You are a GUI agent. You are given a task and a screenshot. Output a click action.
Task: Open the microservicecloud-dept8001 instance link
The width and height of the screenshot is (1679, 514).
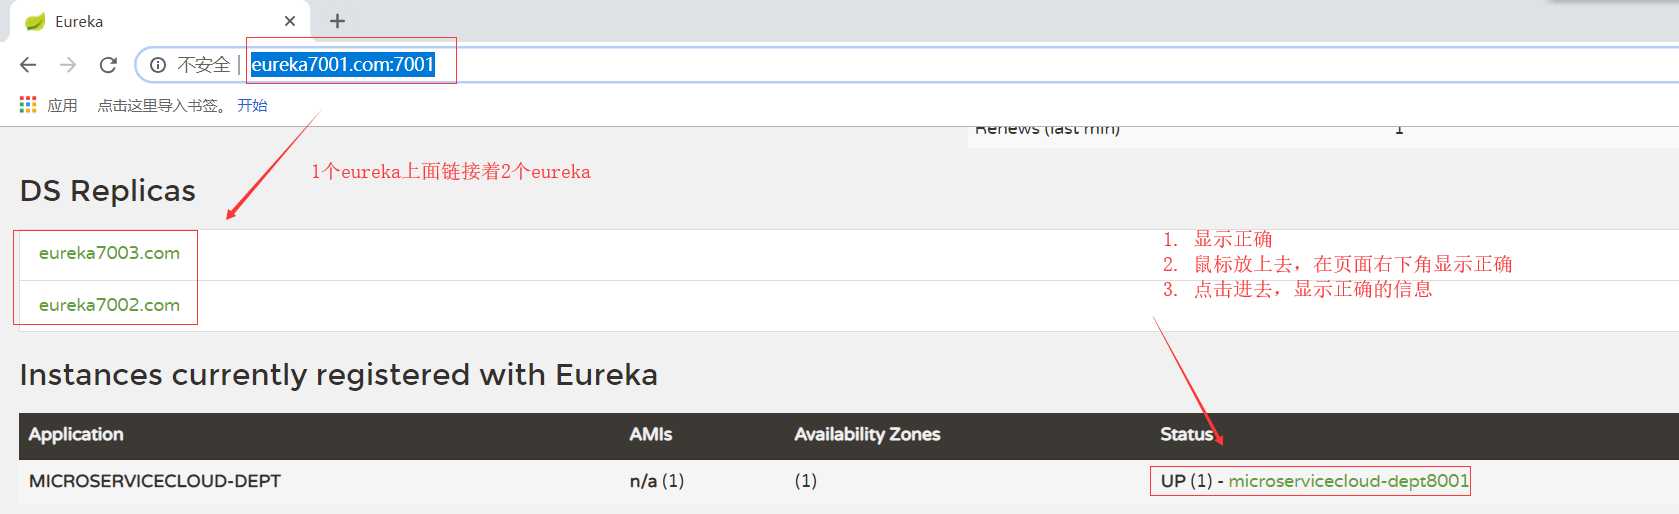click(1348, 481)
